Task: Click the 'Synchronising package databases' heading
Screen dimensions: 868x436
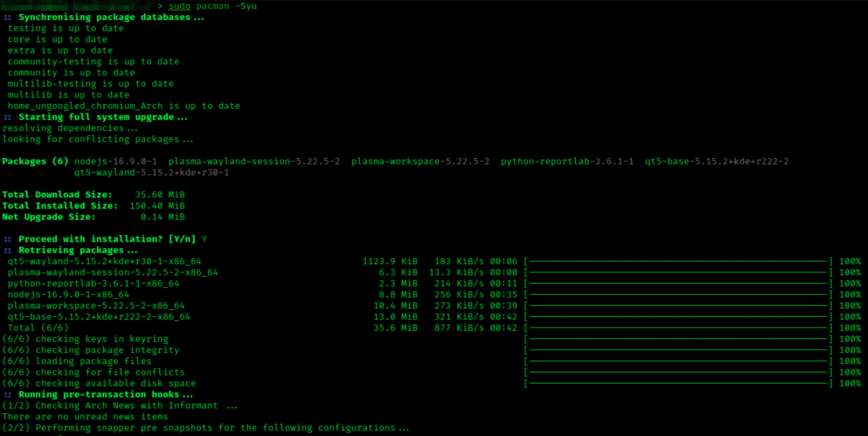Action: pos(110,18)
